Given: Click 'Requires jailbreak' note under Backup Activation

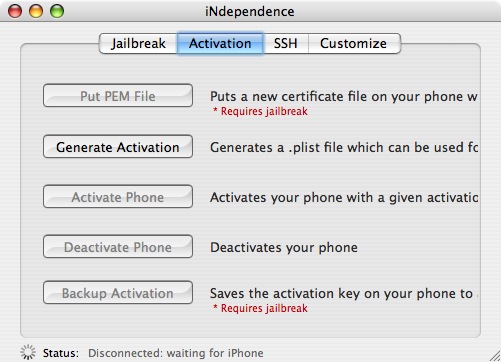Looking at the screenshot, I should click(x=260, y=308).
